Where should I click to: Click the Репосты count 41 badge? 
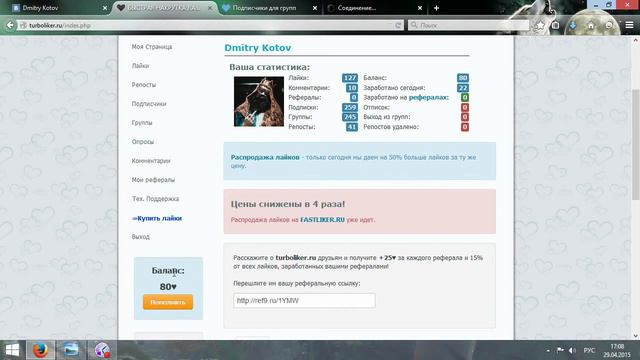[x=351, y=127]
